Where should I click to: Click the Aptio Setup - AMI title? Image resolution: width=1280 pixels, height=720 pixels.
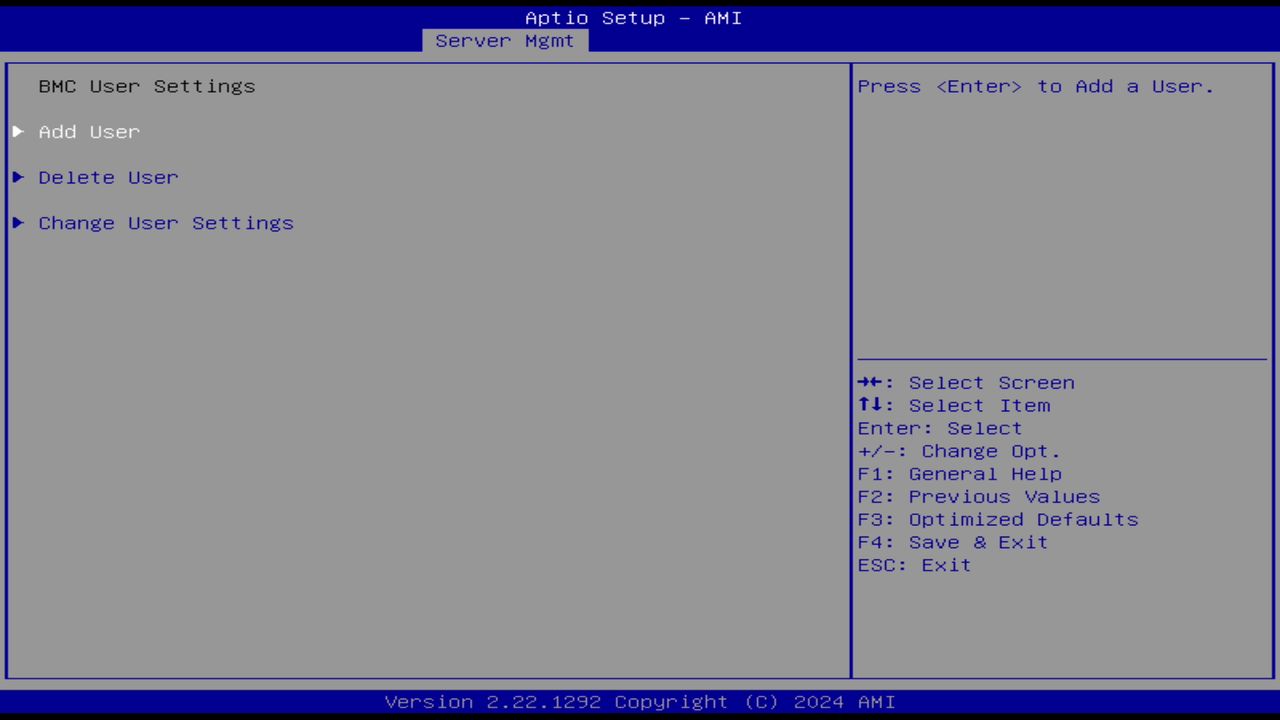click(634, 18)
